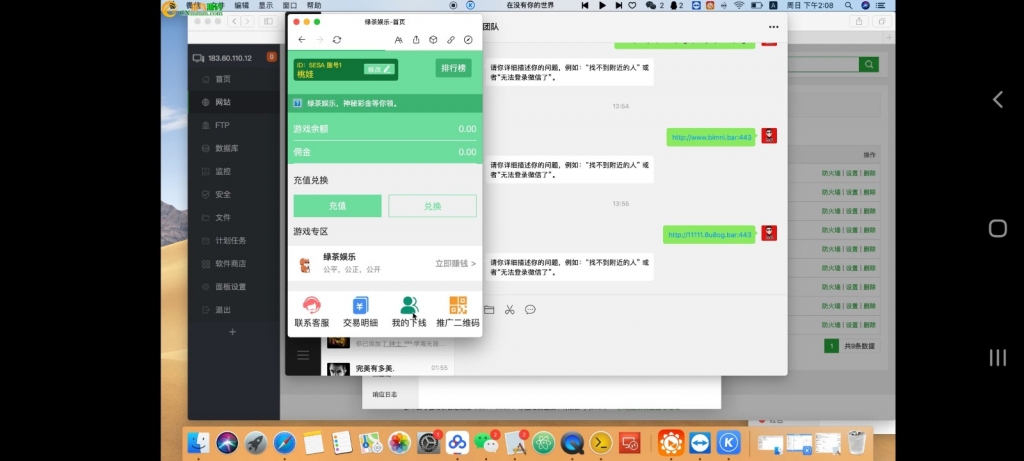Click the scissors screenshot icon in chat
The width and height of the screenshot is (1024, 461).
[x=509, y=309]
